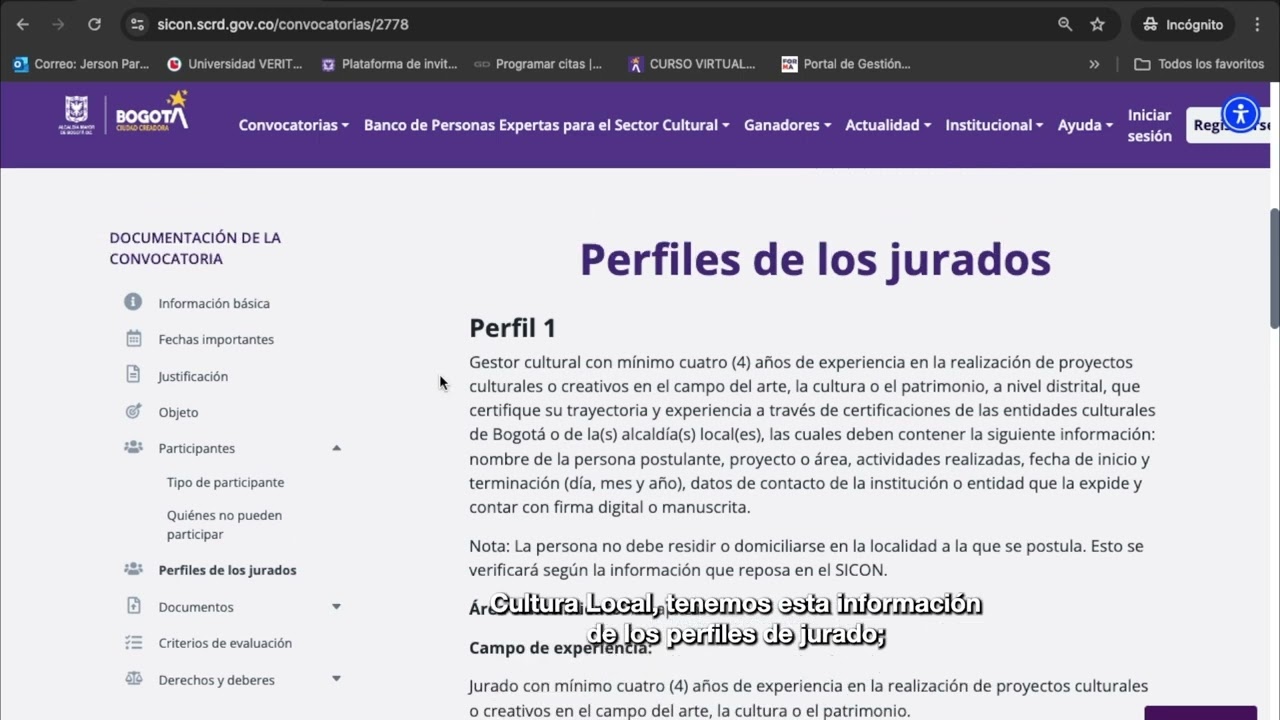This screenshot has height=720, width=1280.
Task: Click Iniciar sesión link
Action: click(1149, 125)
